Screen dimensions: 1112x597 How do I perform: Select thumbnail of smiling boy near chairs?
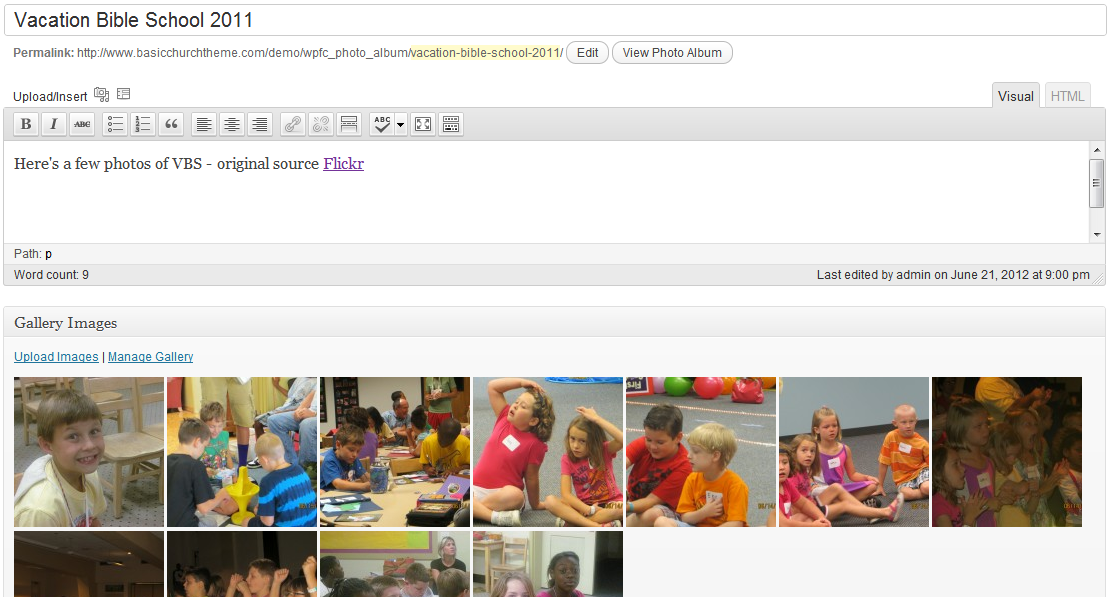pyautogui.click(x=89, y=452)
